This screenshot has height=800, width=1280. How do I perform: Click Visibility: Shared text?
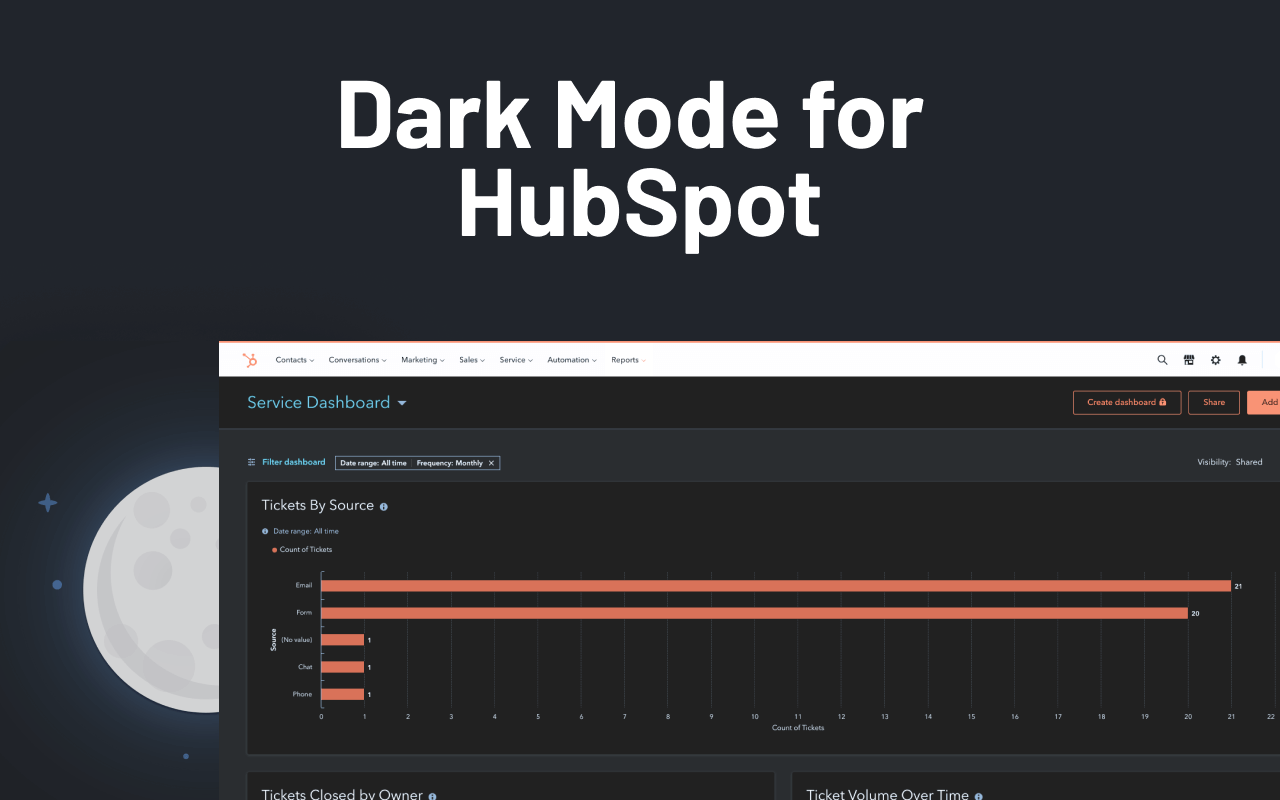pyautogui.click(x=1229, y=462)
